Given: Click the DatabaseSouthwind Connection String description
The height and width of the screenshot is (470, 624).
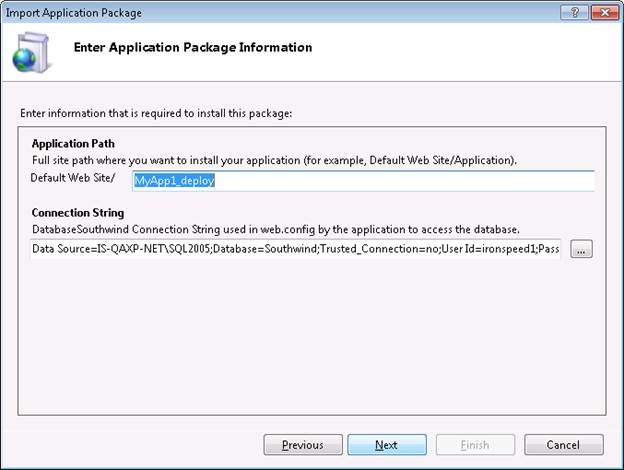Looking at the screenshot, I should 276,230.
